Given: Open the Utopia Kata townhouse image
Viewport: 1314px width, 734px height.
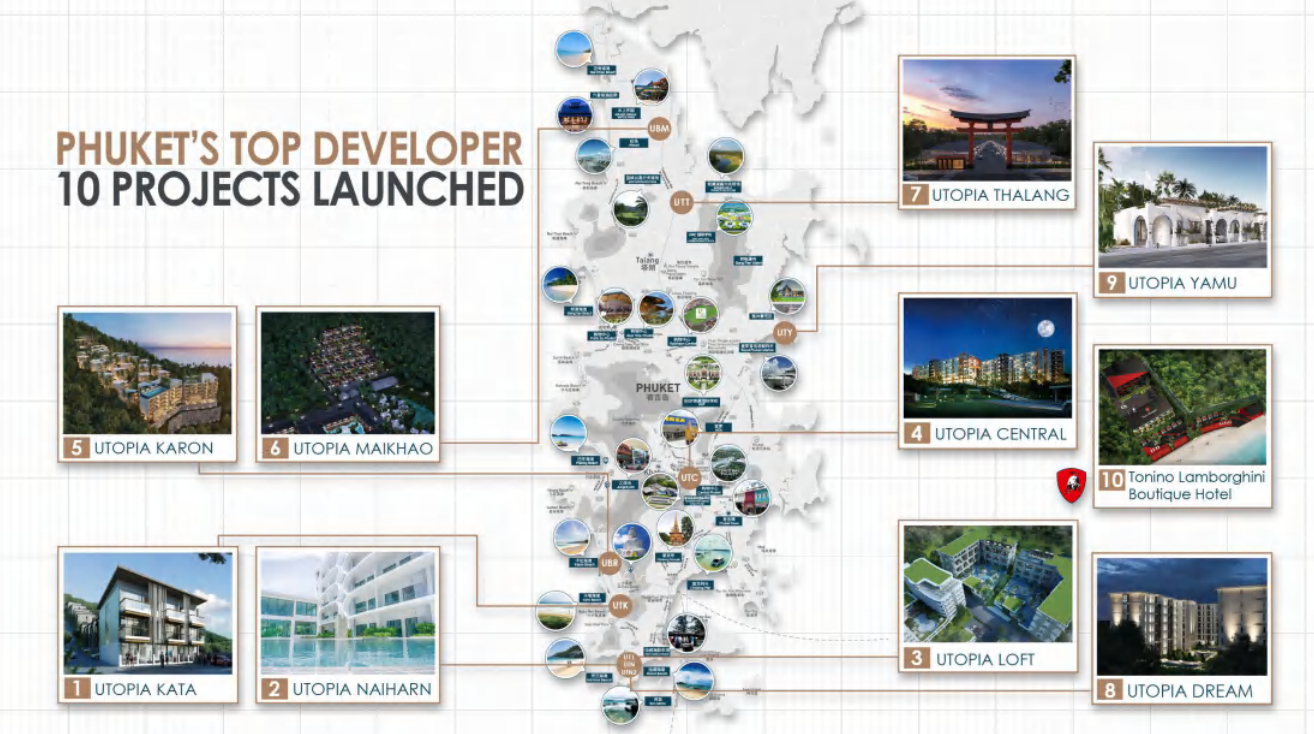Looking at the screenshot, I should click(148, 612).
